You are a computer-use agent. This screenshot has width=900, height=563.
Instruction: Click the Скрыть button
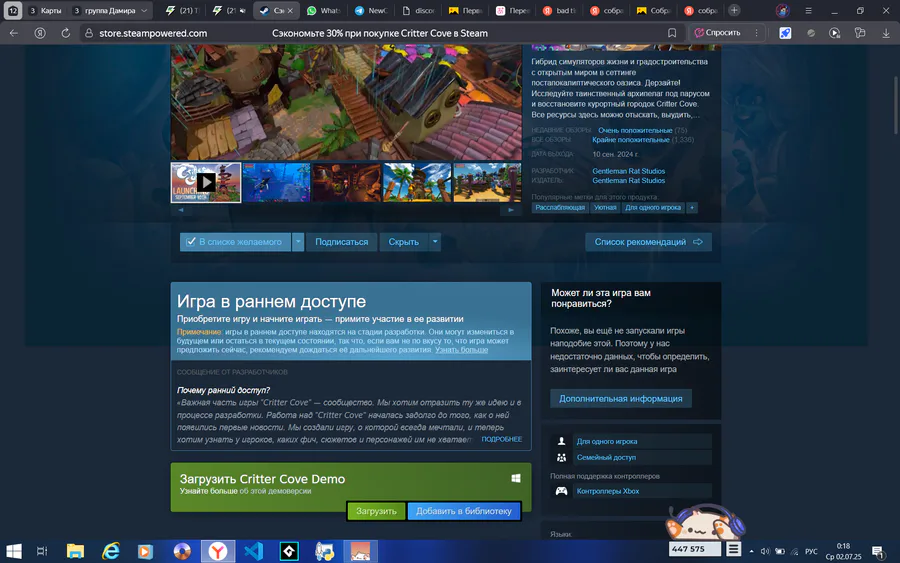404,242
